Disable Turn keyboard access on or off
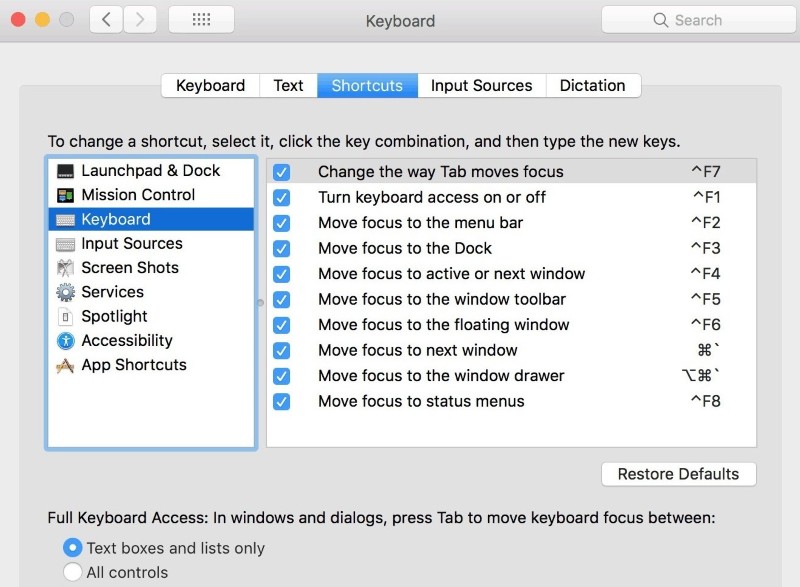 click(281, 197)
